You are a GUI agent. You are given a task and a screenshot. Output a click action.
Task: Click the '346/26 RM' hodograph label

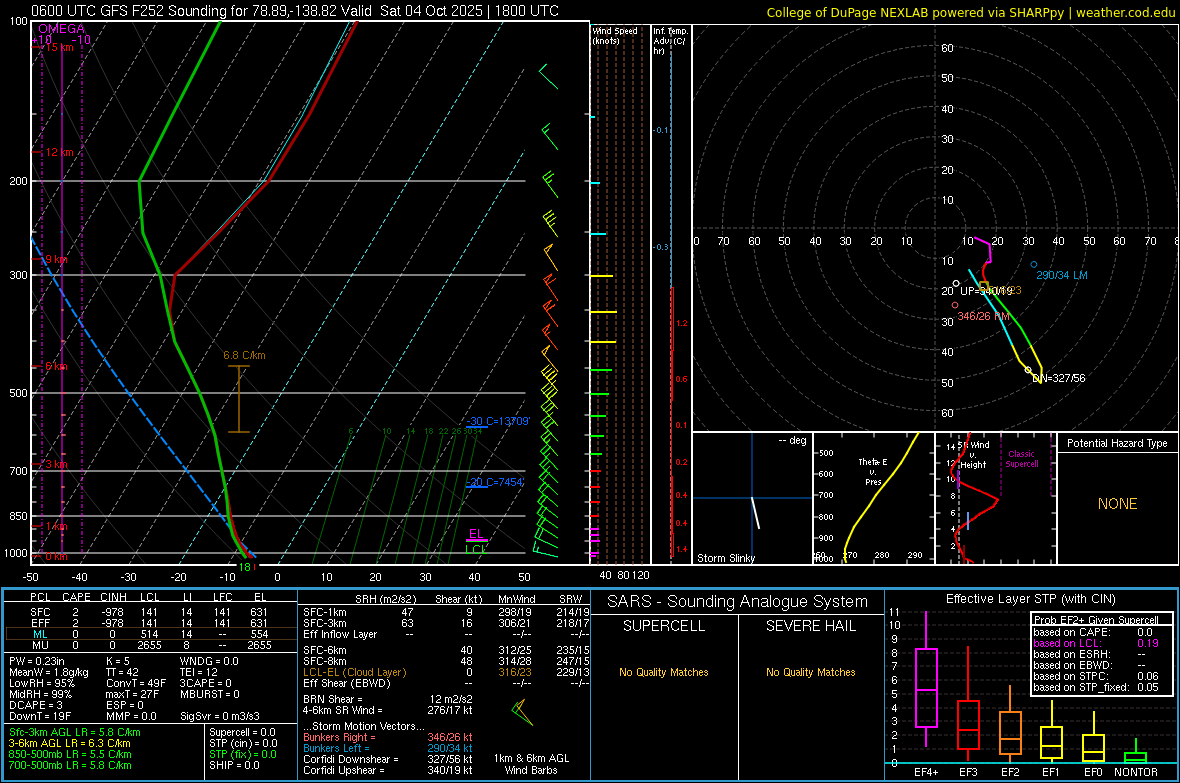point(983,316)
